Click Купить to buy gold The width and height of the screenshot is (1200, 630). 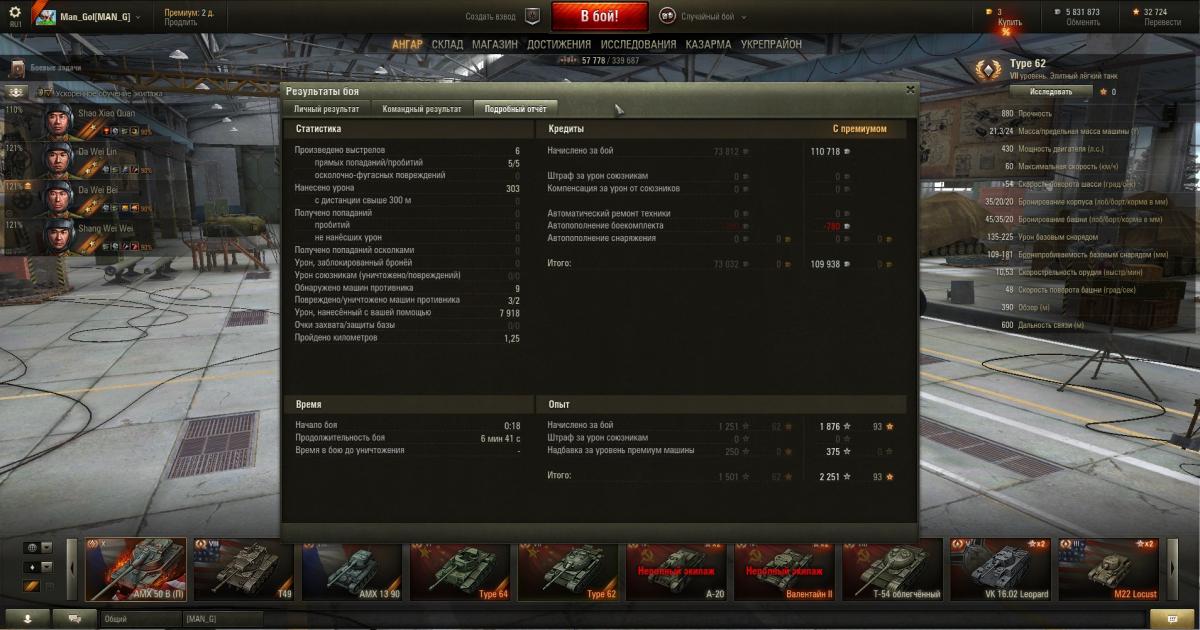click(1009, 22)
